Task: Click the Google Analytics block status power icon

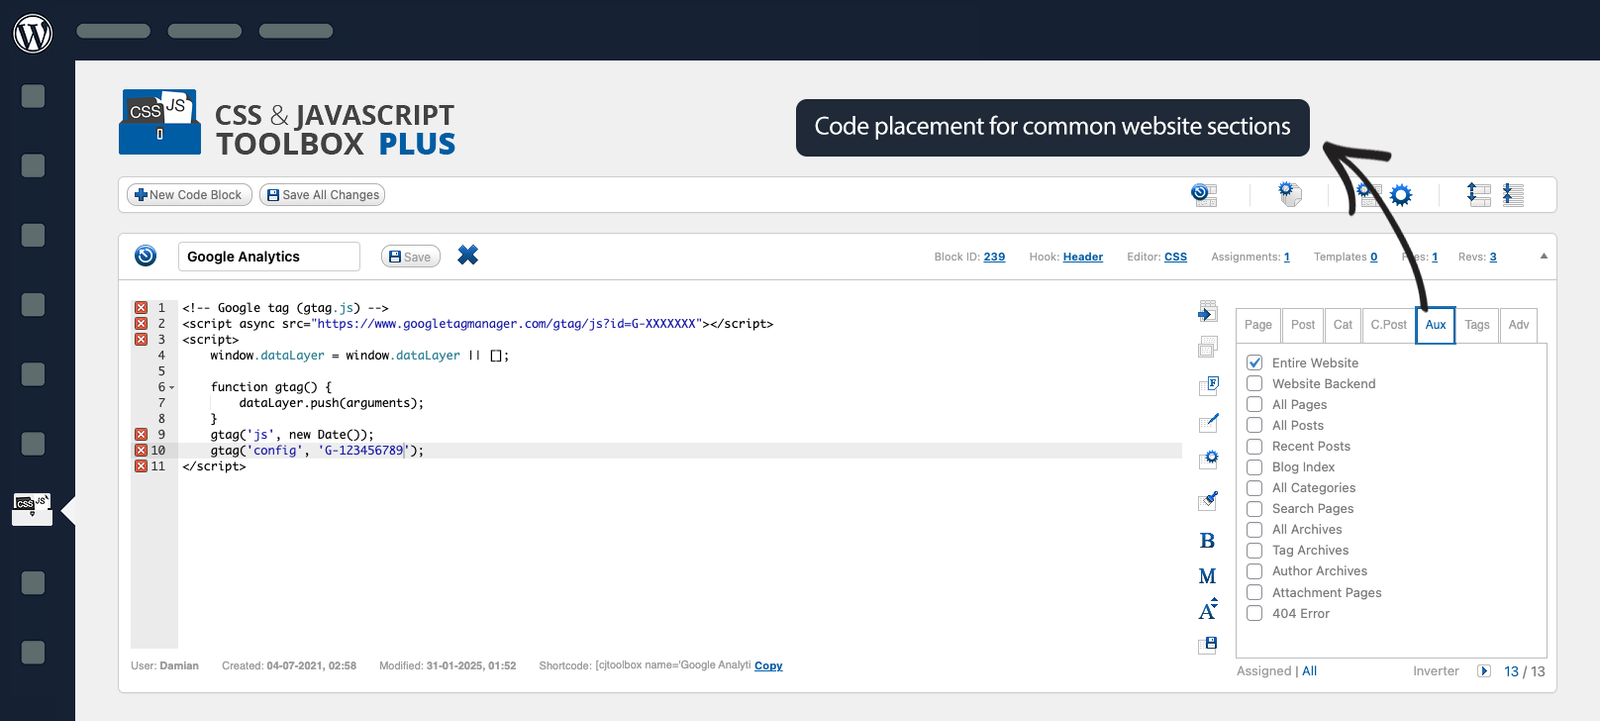Action: click(x=146, y=256)
